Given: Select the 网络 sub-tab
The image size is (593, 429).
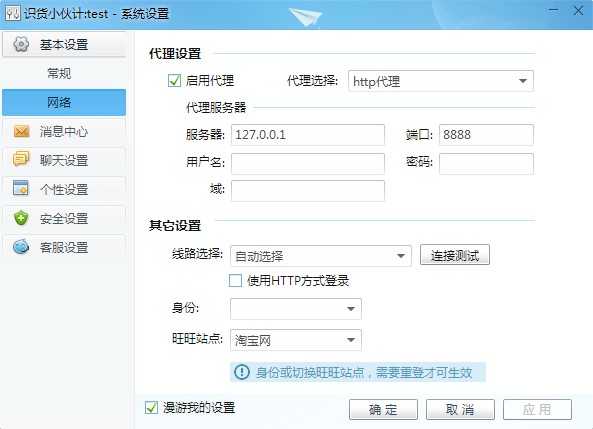Looking at the screenshot, I should click(x=64, y=103).
